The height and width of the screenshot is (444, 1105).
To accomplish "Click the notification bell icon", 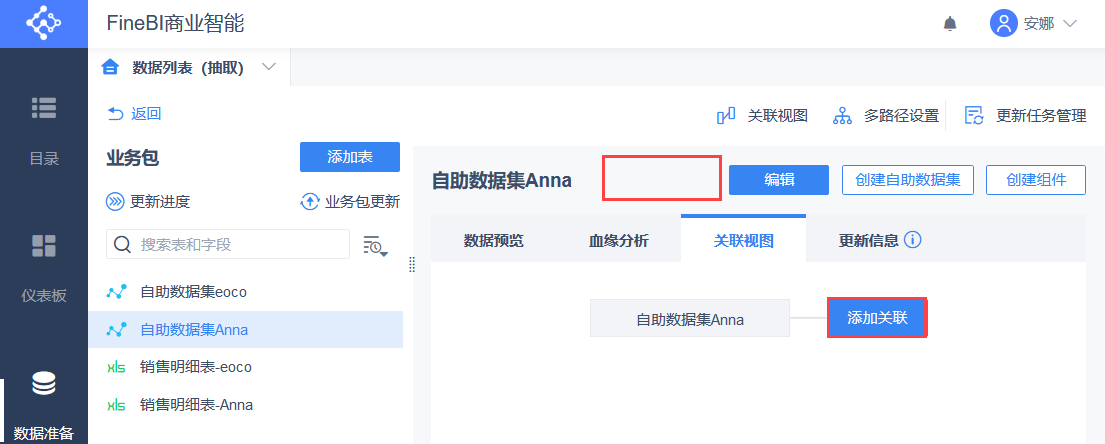I will [x=950, y=24].
